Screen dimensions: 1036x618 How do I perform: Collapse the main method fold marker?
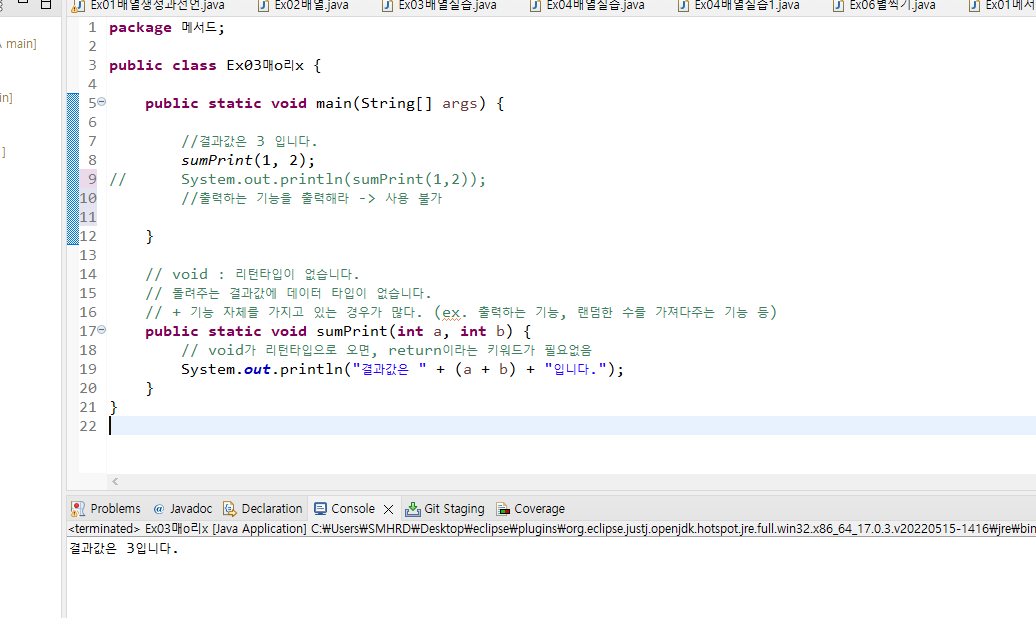(x=102, y=102)
